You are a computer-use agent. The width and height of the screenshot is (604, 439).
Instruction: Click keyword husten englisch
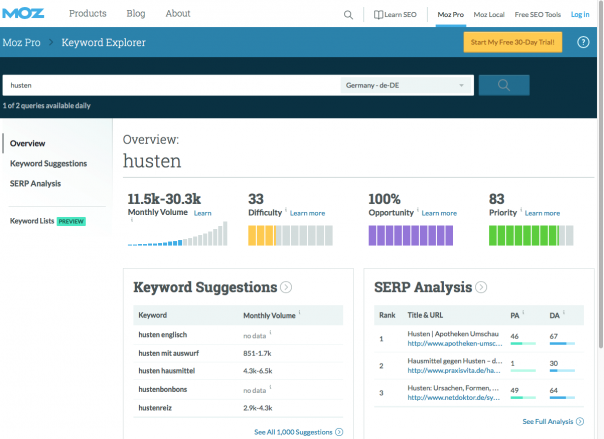point(163,335)
